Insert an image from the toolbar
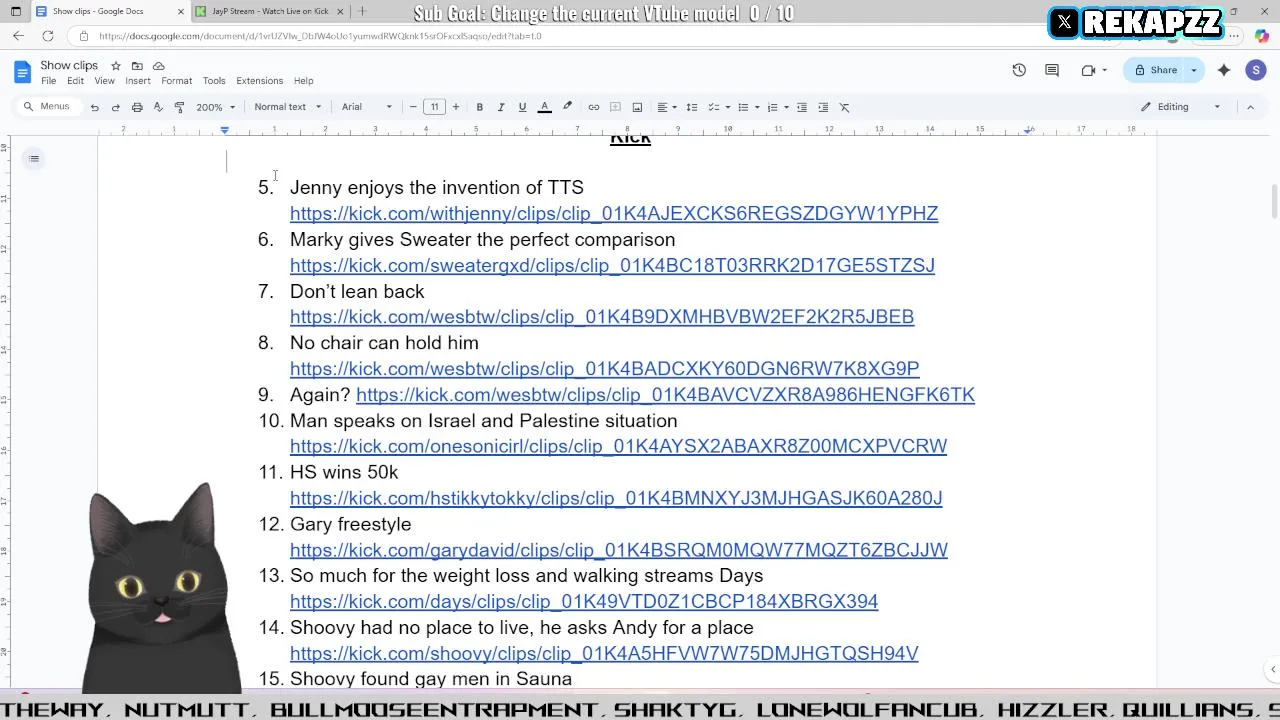Viewport: 1280px width, 720px height. pos(637,107)
